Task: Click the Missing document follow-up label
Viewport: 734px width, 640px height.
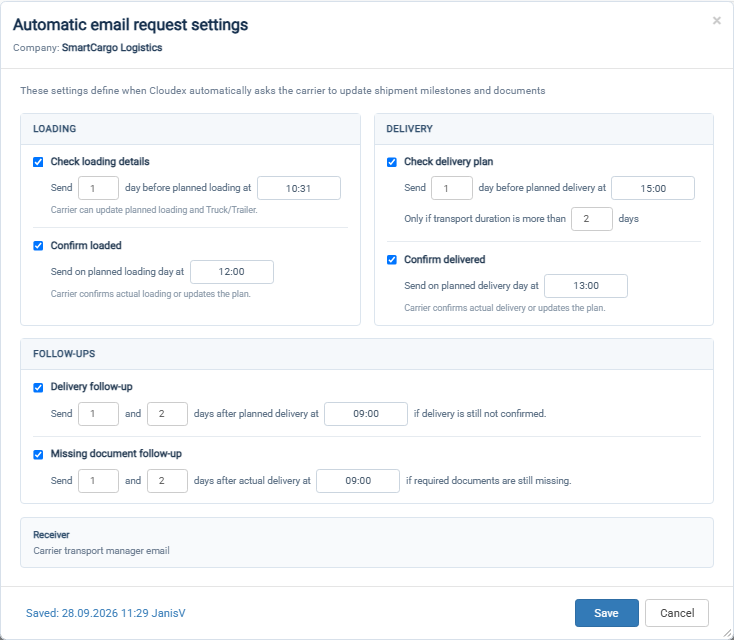Action: pos(116,454)
